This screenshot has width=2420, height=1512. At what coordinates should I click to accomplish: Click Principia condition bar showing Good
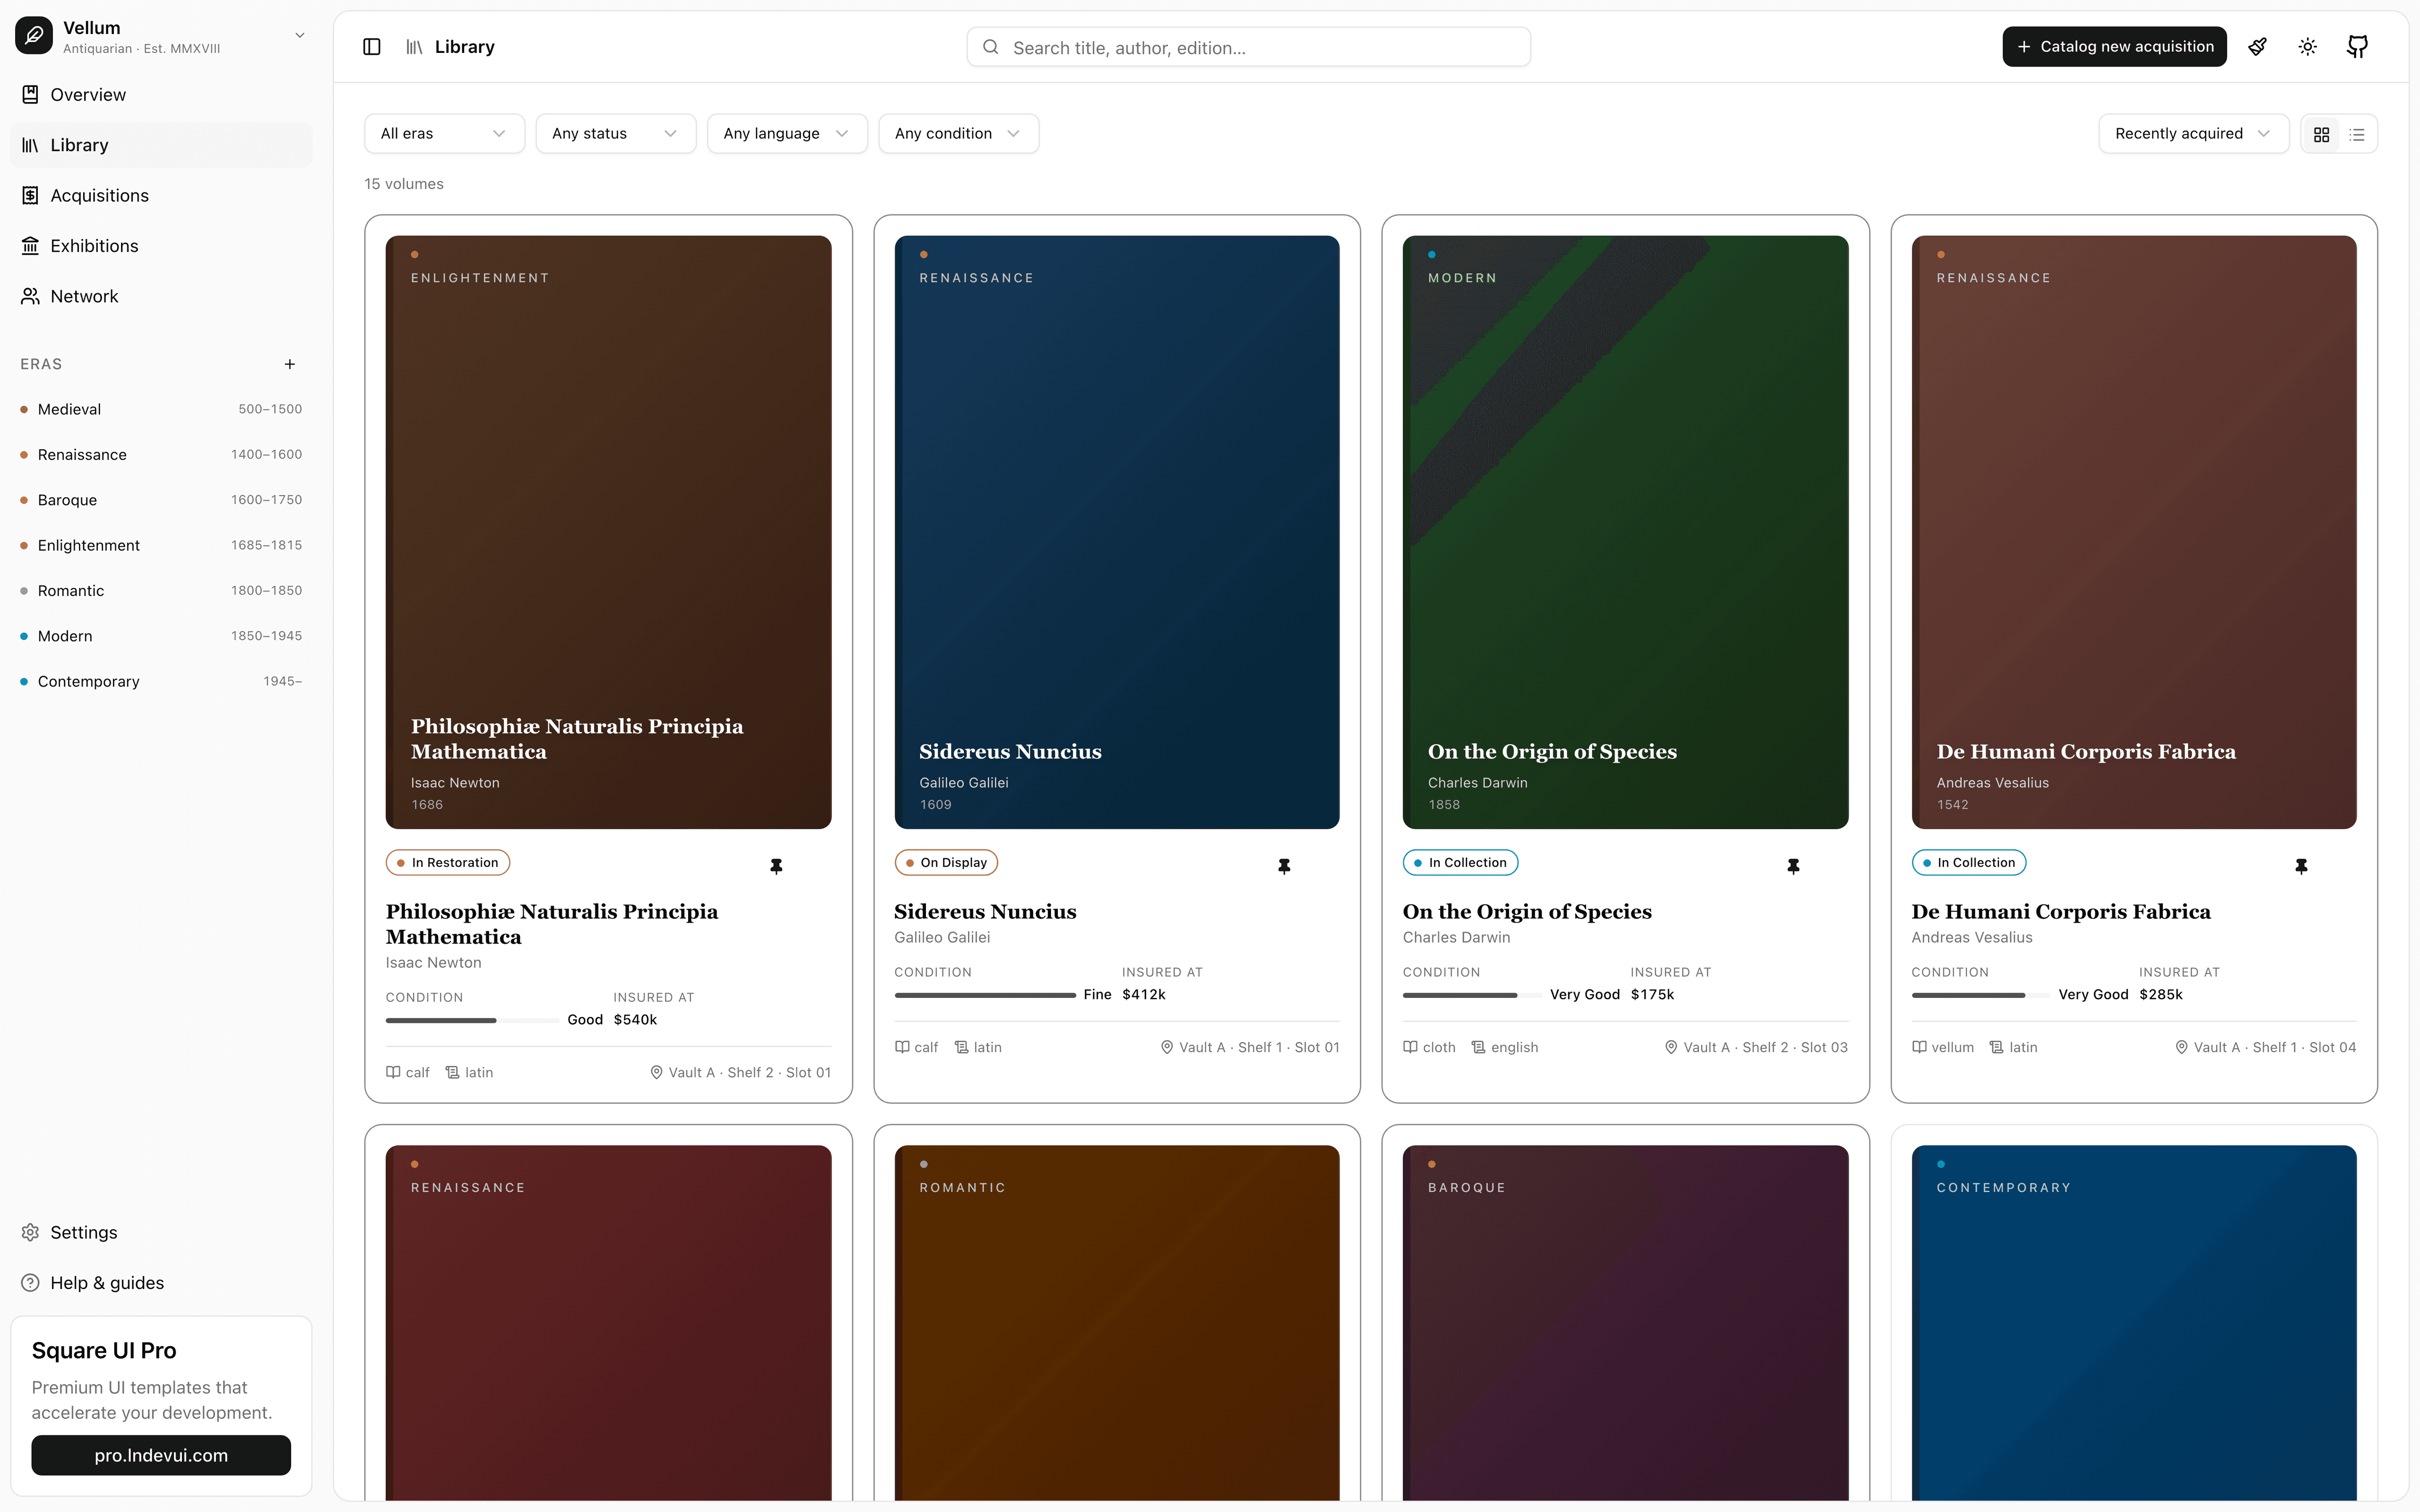[x=472, y=1020]
